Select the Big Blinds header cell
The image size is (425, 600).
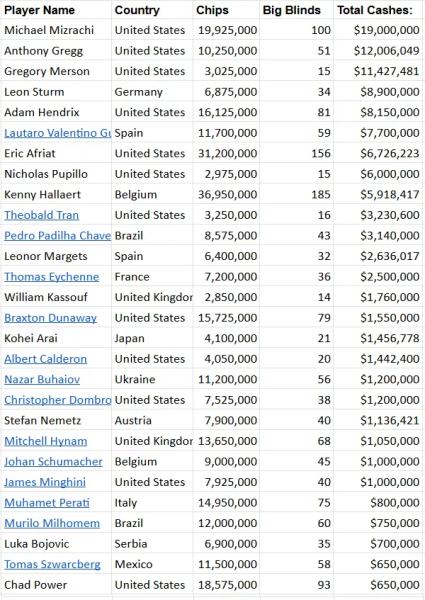tap(296, 10)
